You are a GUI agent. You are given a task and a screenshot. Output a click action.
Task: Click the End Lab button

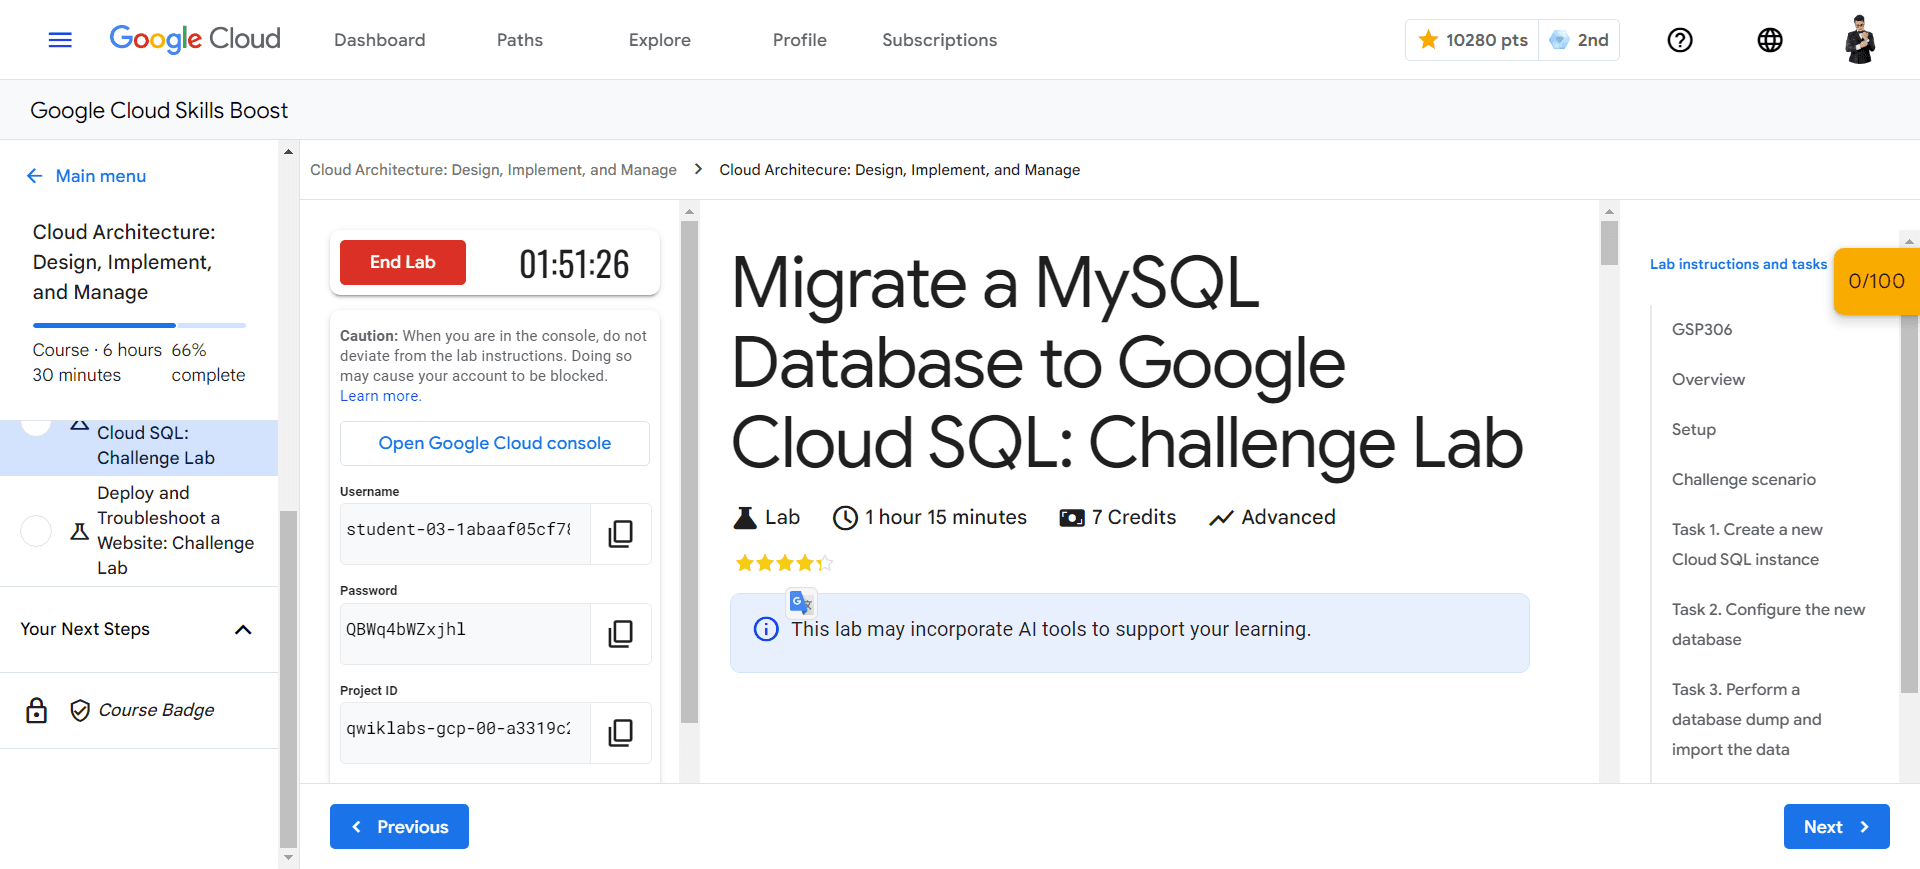pyautogui.click(x=402, y=262)
